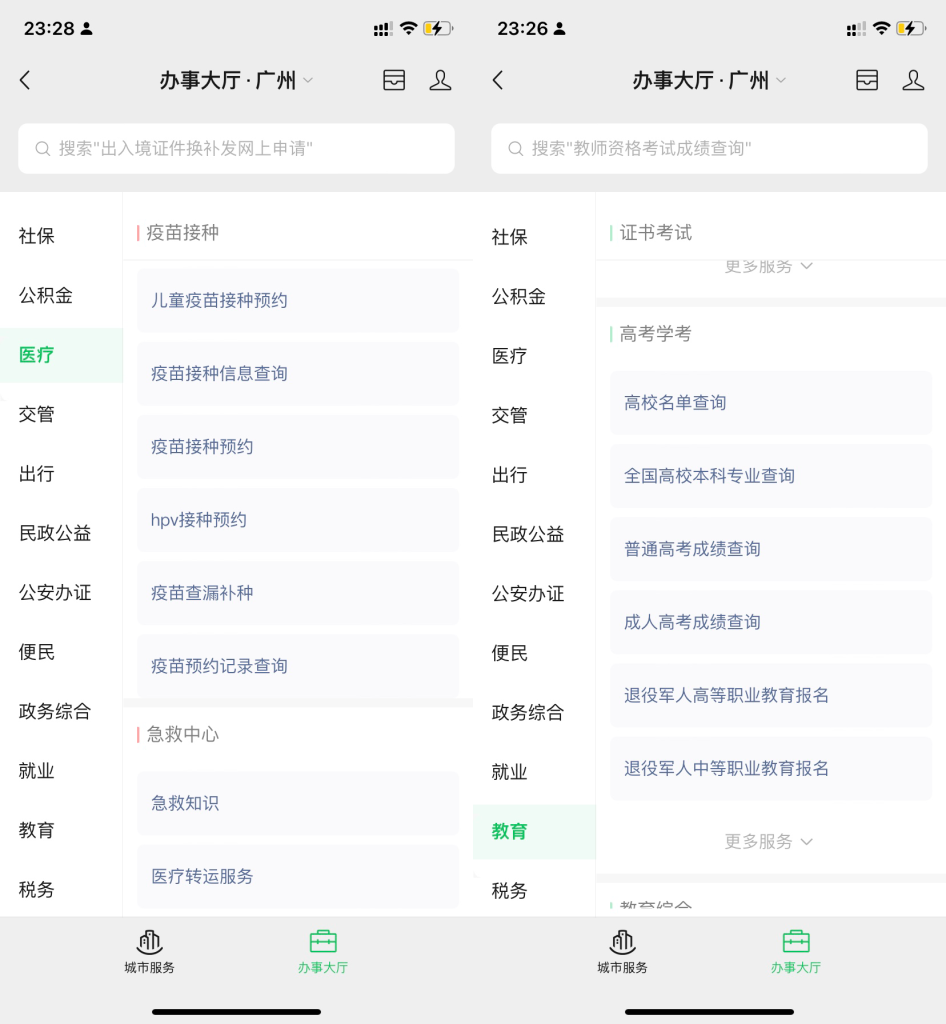Select the 社保 sidebar category
Screen dimensions: 946x1024
pyautogui.click(x=37, y=236)
